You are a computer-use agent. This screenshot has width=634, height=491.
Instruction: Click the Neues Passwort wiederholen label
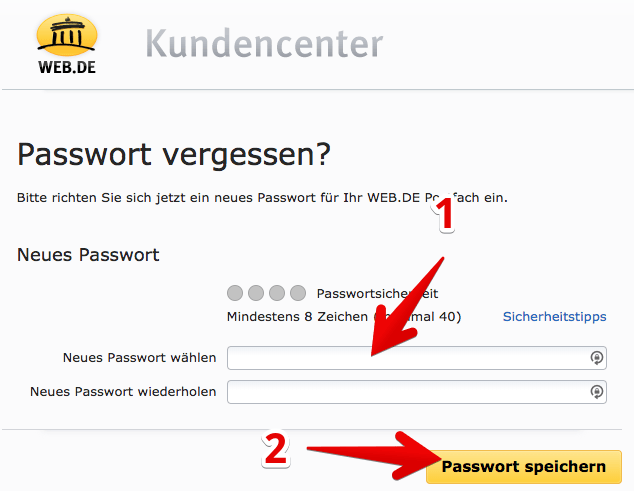tap(123, 392)
